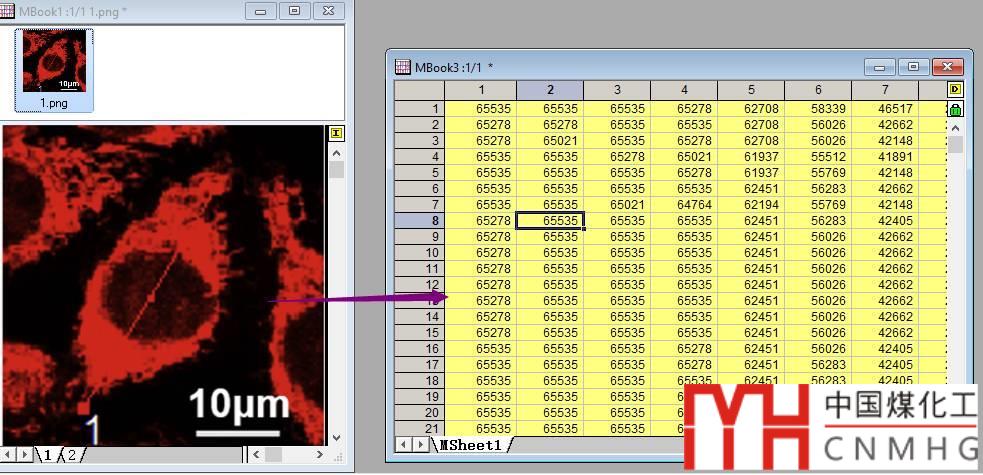Select row 12 header in MBook3
The height and width of the screenshot is (475, 983).
(419, 284)
